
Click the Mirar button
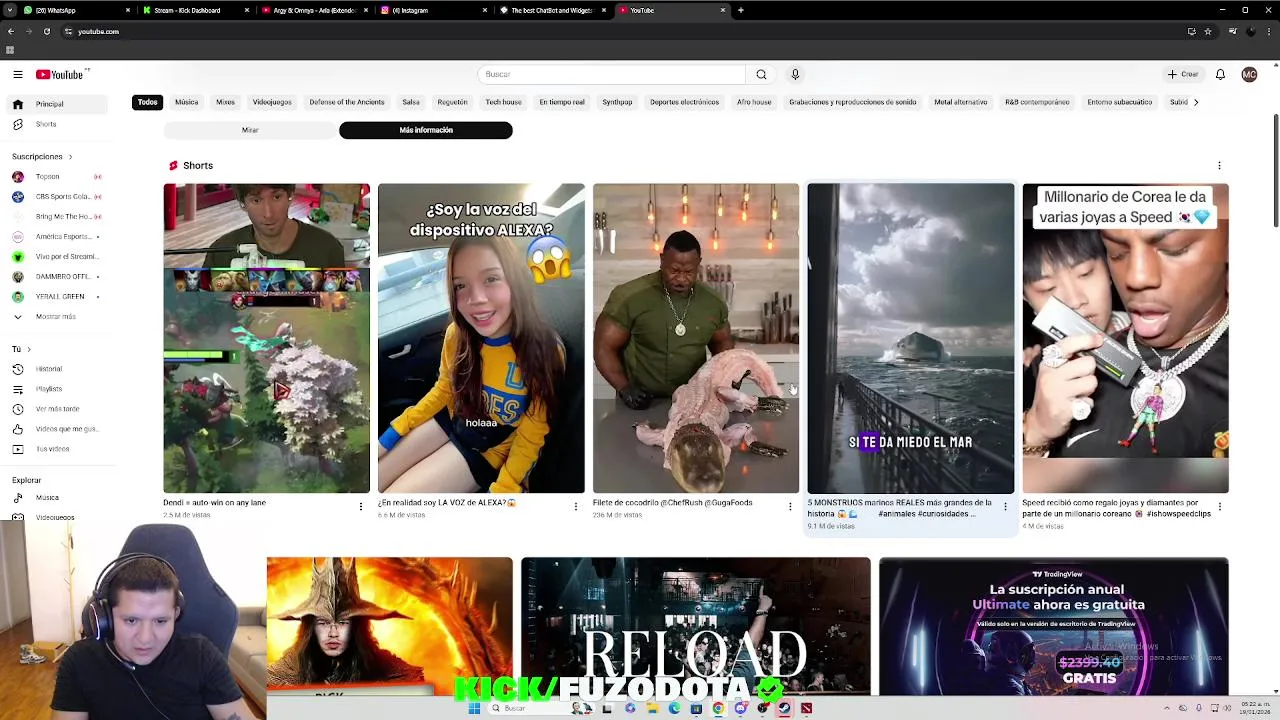250,130
